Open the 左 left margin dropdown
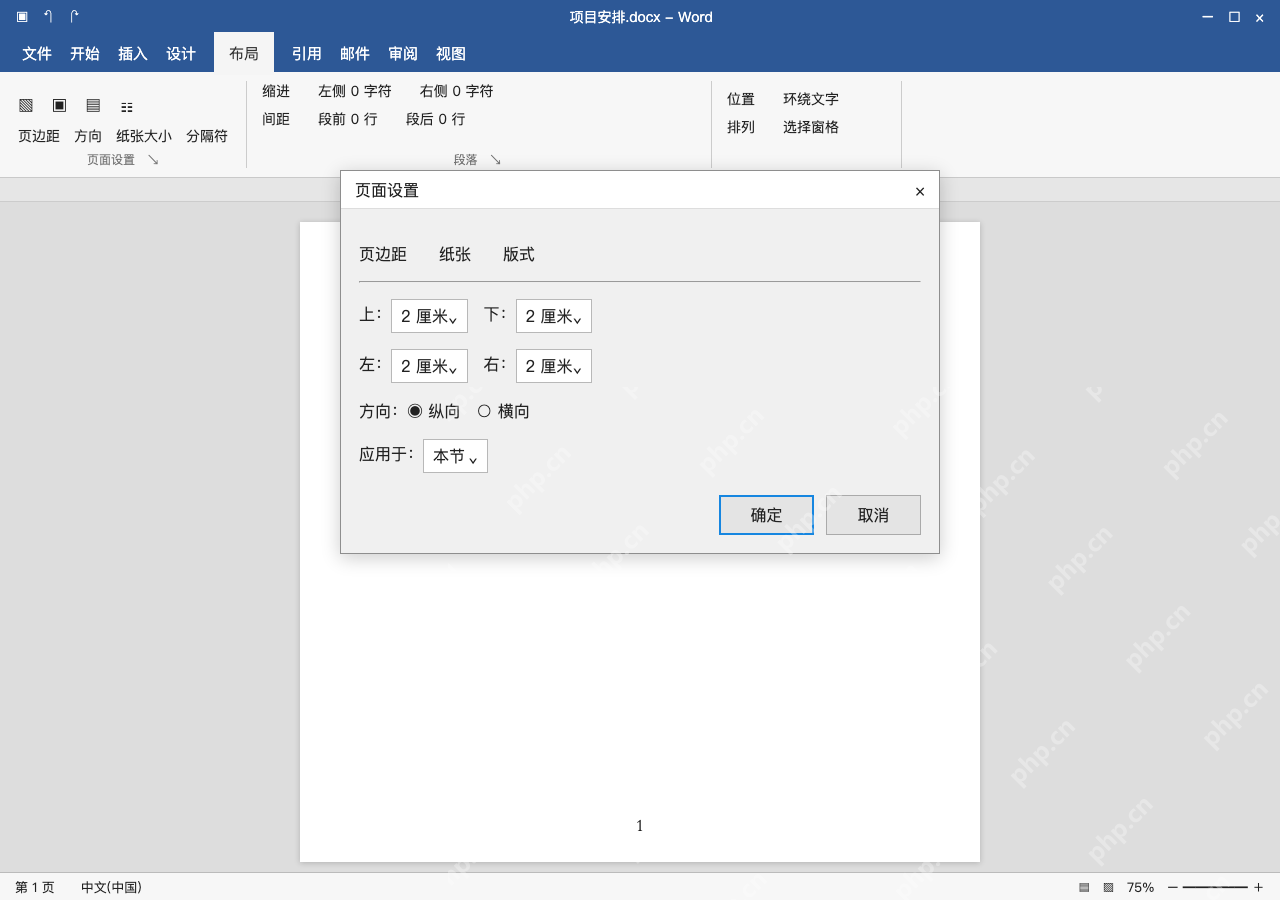 click(x=429, y=366)
